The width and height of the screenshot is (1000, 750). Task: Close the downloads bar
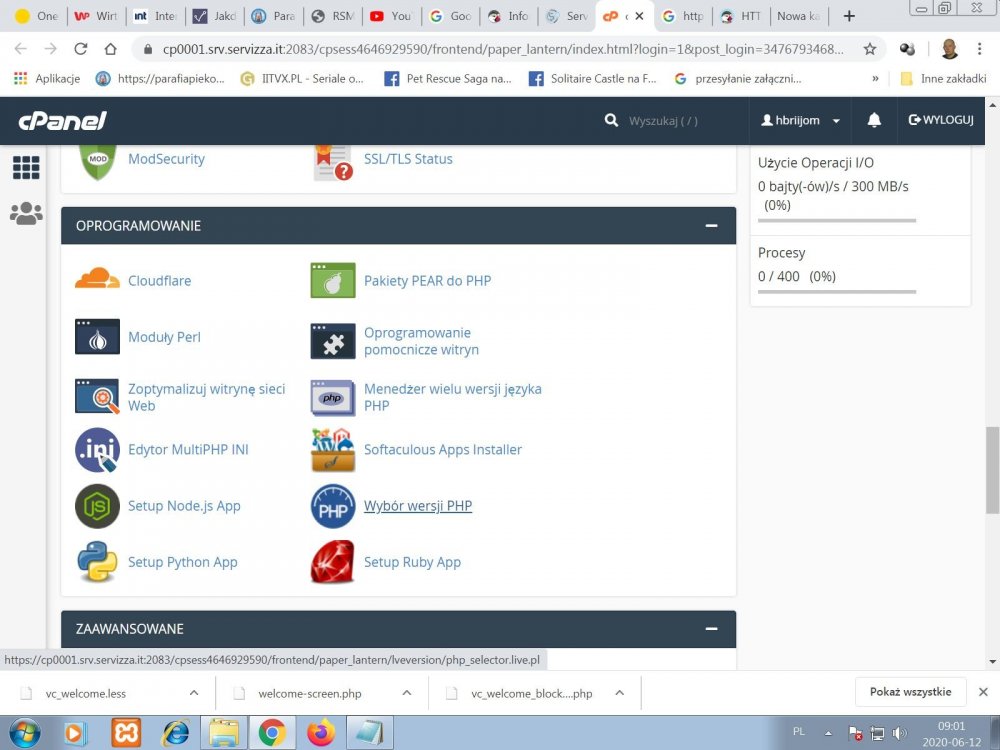pyautogui.click(x=983, y=692)
